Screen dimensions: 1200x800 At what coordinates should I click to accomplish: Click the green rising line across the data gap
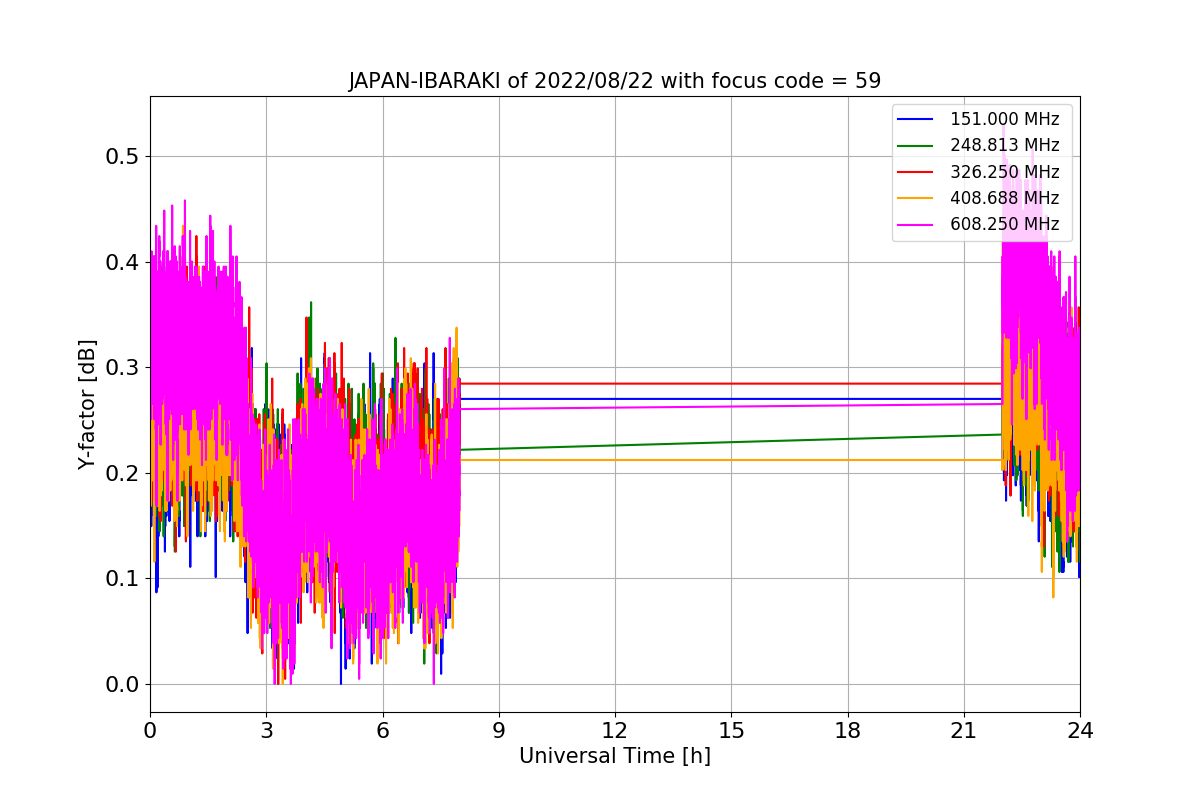tap(730, 442)
